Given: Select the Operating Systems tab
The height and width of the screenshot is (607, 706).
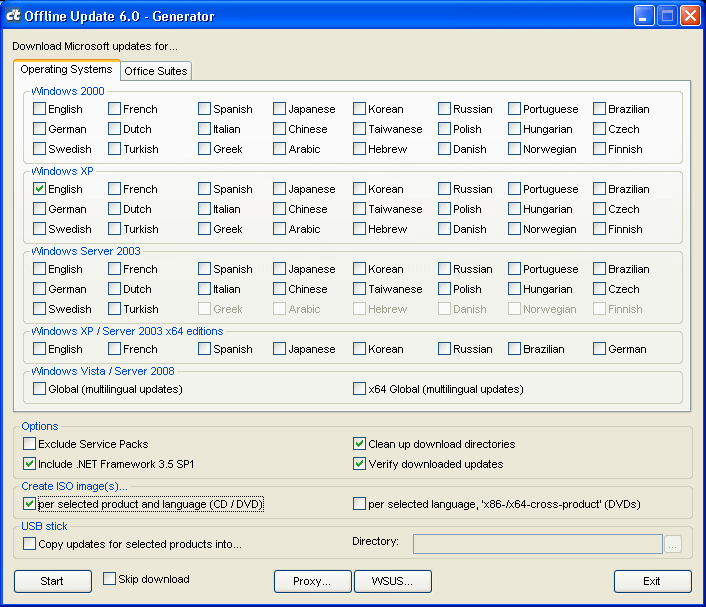Looking at the screenshot, I should tap(67, 69).
